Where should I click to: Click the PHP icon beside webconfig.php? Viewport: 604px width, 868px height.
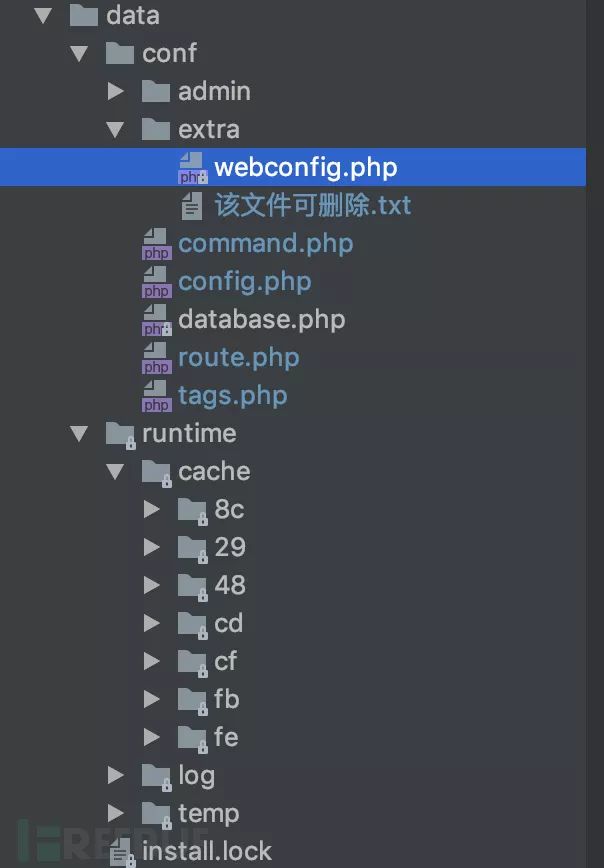tap(191, 168)
